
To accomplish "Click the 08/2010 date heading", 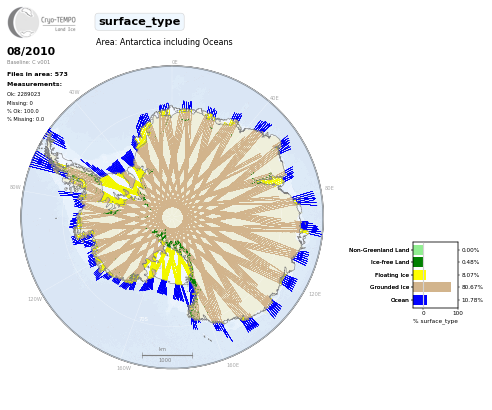I will [31, 51].
